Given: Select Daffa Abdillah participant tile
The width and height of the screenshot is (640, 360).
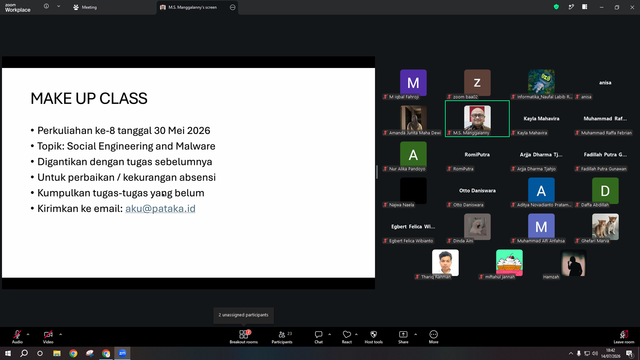Looking at the screenshot, I should point(605,192).
